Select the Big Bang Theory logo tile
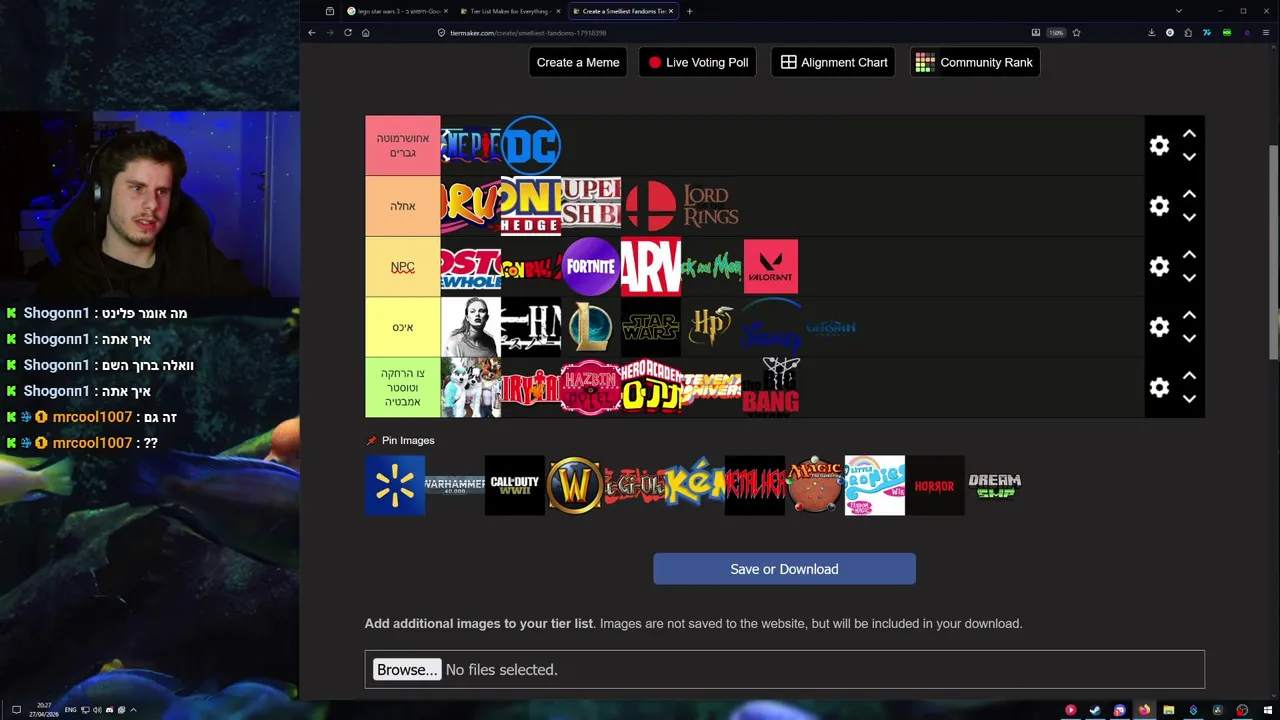The width and height of the screenshot is (1280, 720). coord(771,387)
